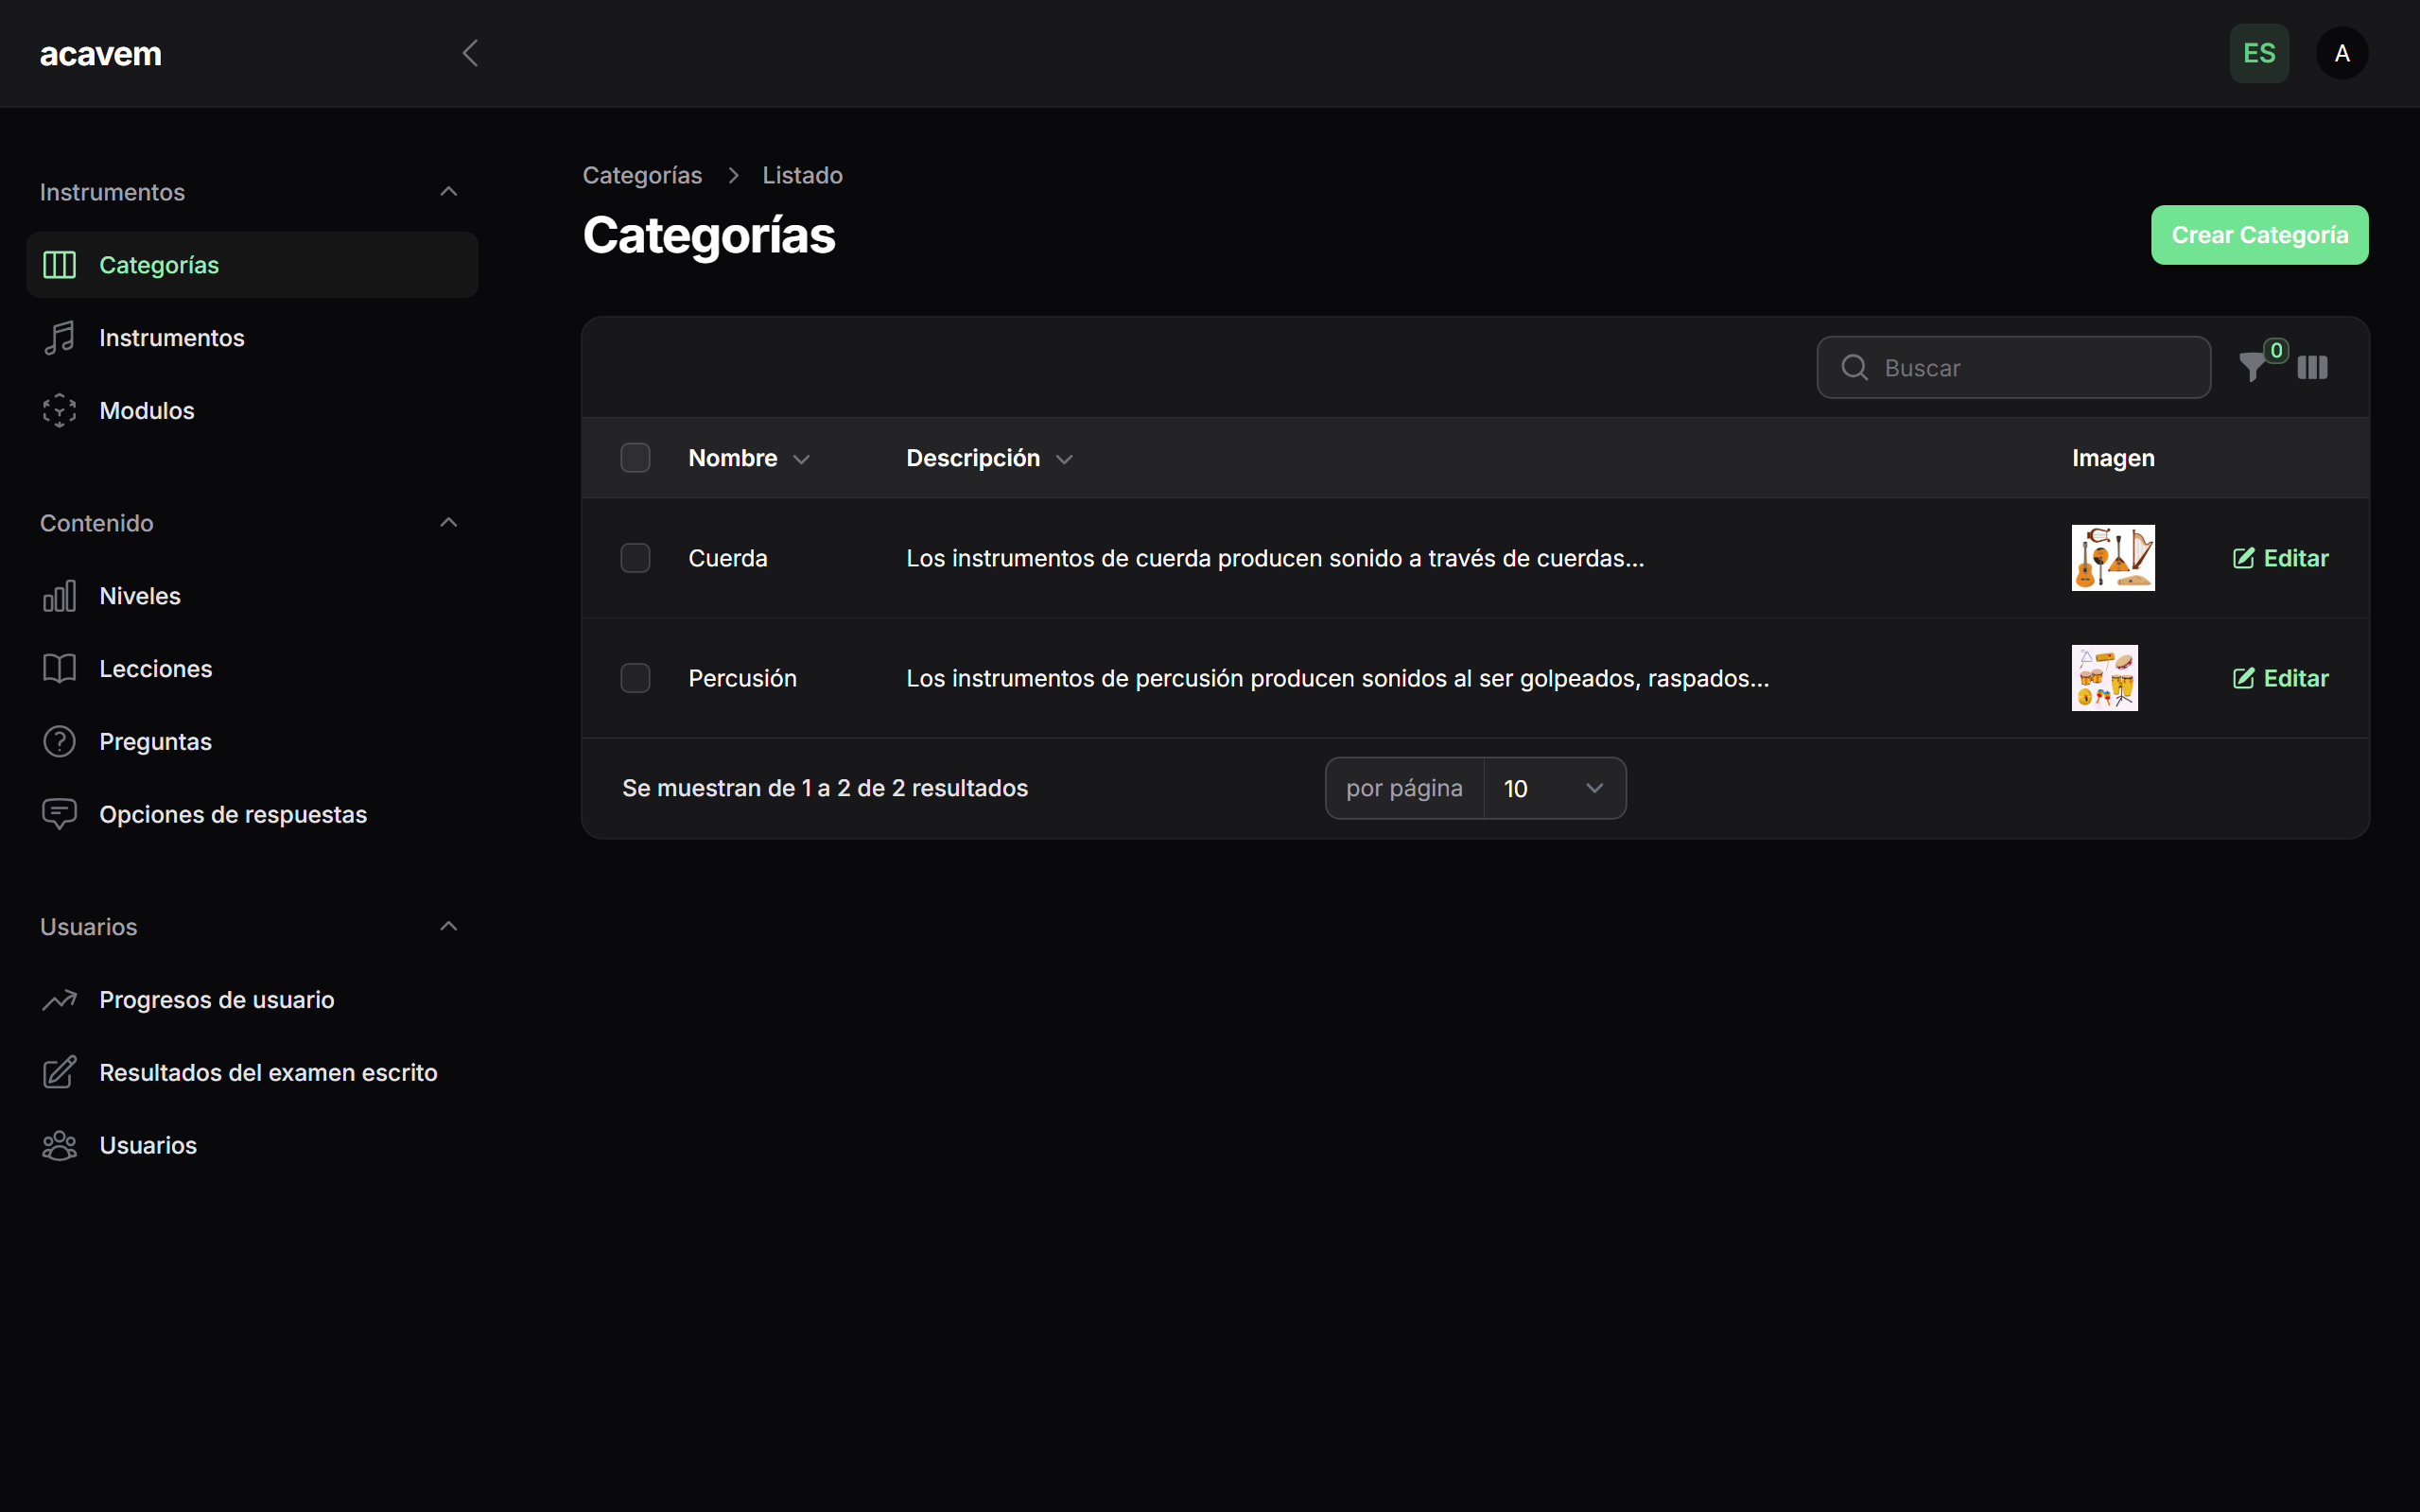
Task: Click the Crear Categoría button
Action: point(2259,235)
